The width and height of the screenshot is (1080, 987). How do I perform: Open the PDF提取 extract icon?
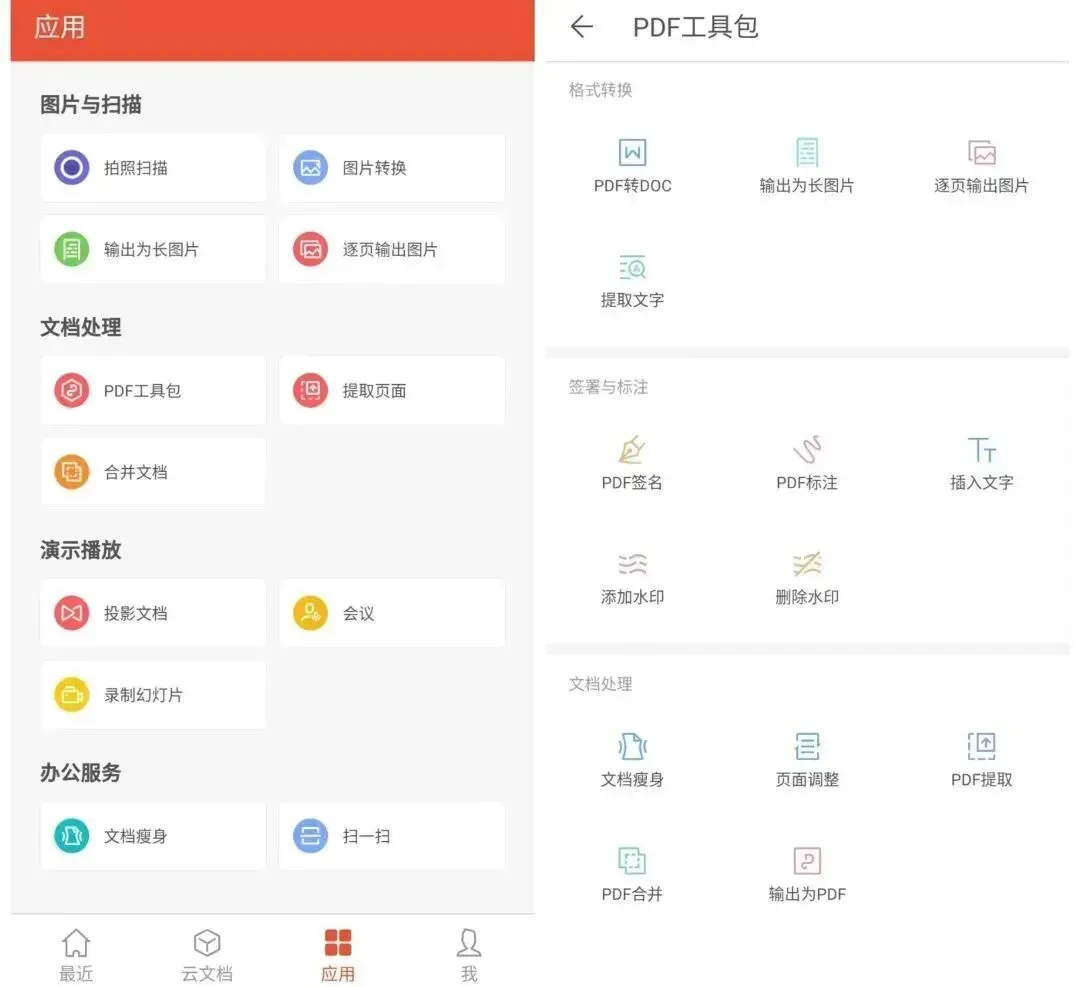982,747
